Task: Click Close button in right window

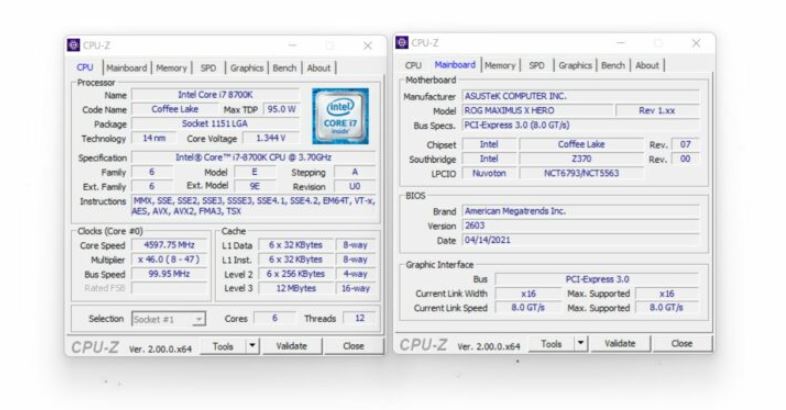Action: 682,343
